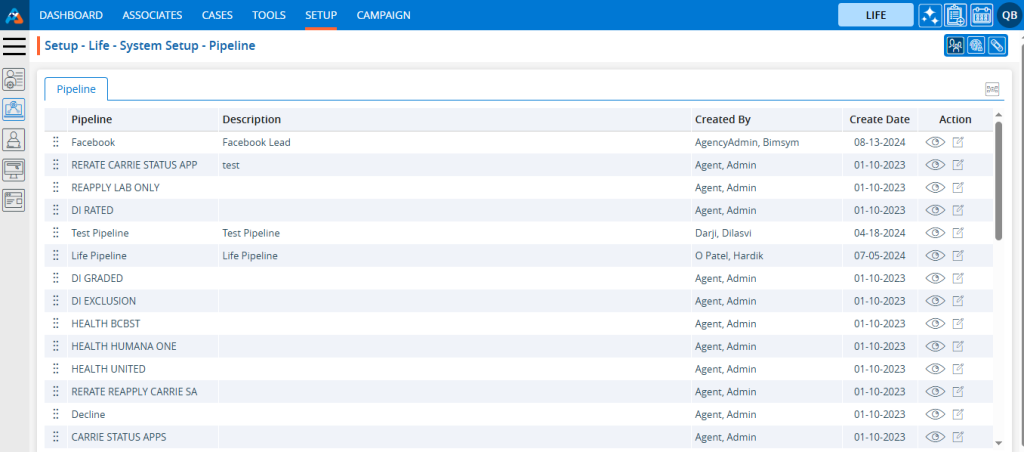Screen dimensions: 1024x452
Task: Click the sparkle AI assistant icon
Action: click(x=929, y=15)
